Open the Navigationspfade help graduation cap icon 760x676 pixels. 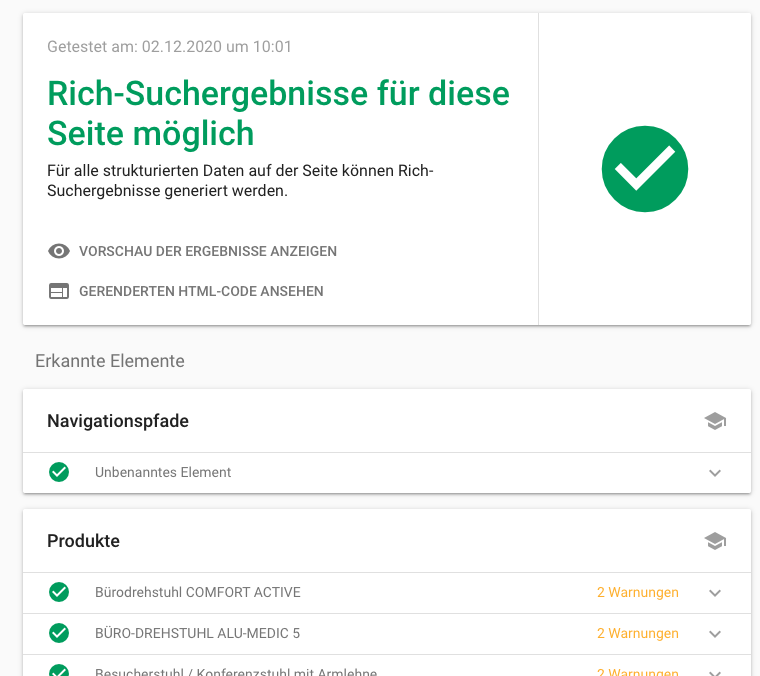pyautogui.click(x=715, y=421)
